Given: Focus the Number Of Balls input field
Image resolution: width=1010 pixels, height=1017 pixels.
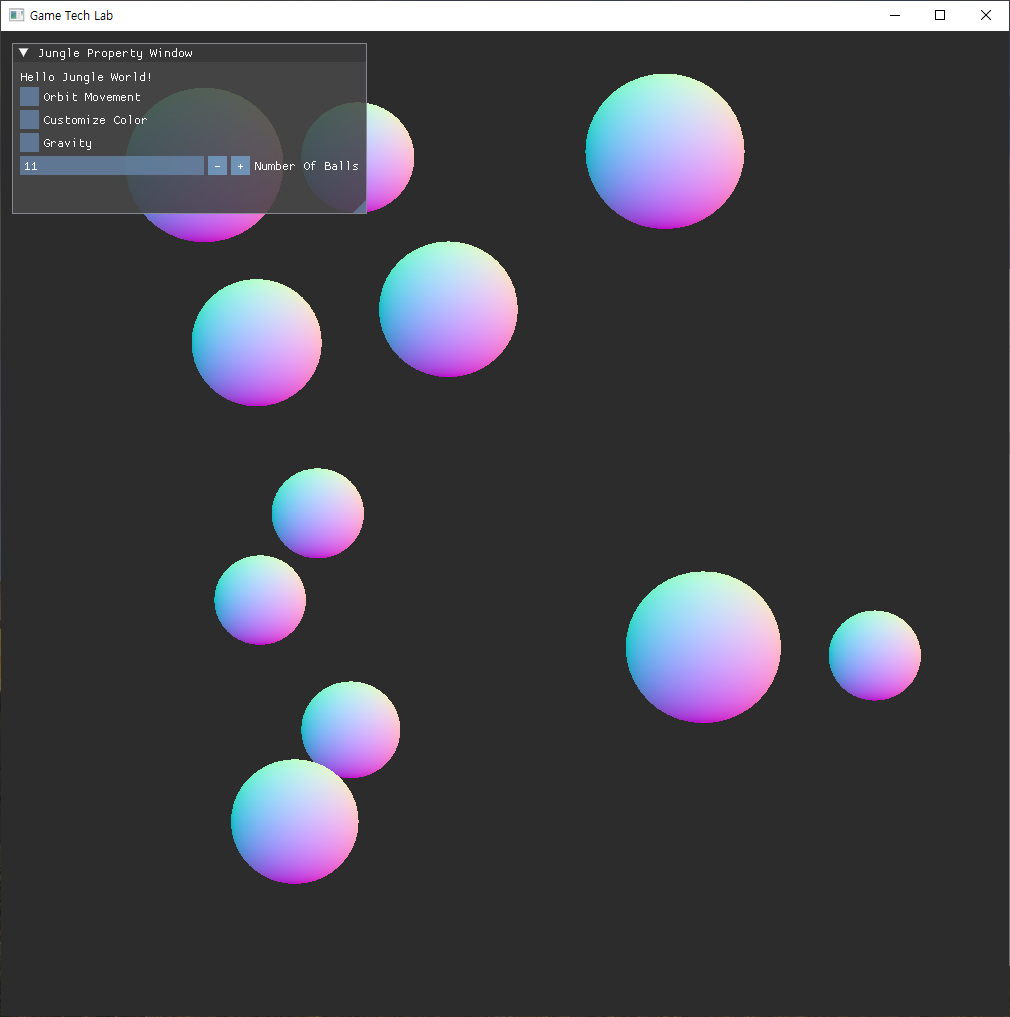Looking at the screenshot, I should (111, 166).
